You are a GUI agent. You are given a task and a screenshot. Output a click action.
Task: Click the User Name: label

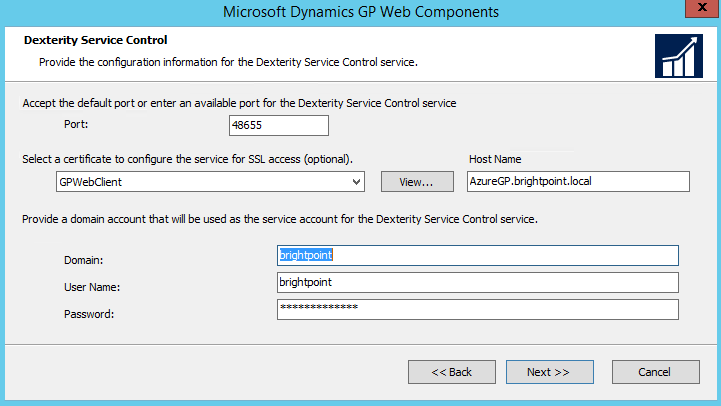[90, 287]
